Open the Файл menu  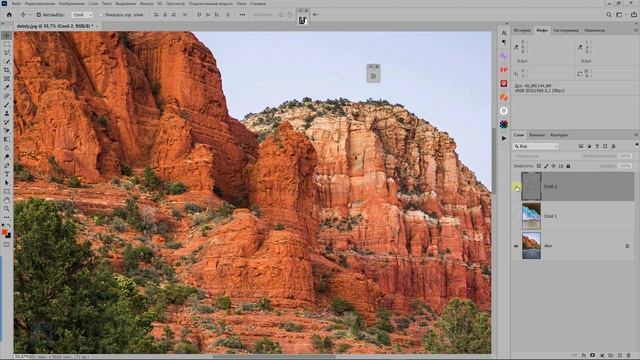(16, 4)
